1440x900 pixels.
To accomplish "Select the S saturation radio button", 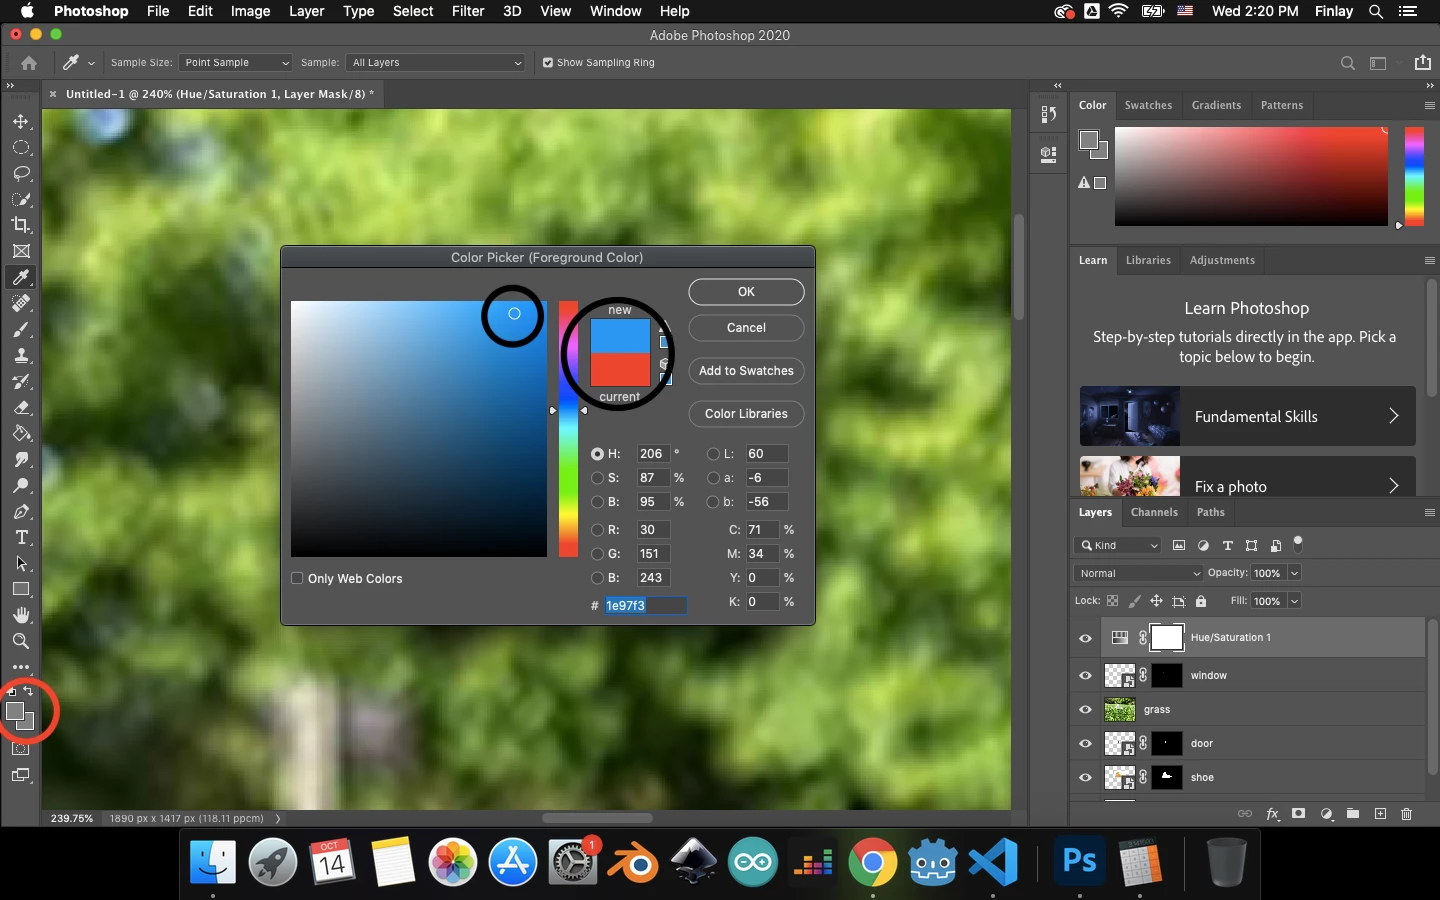I will click(597, 478).
